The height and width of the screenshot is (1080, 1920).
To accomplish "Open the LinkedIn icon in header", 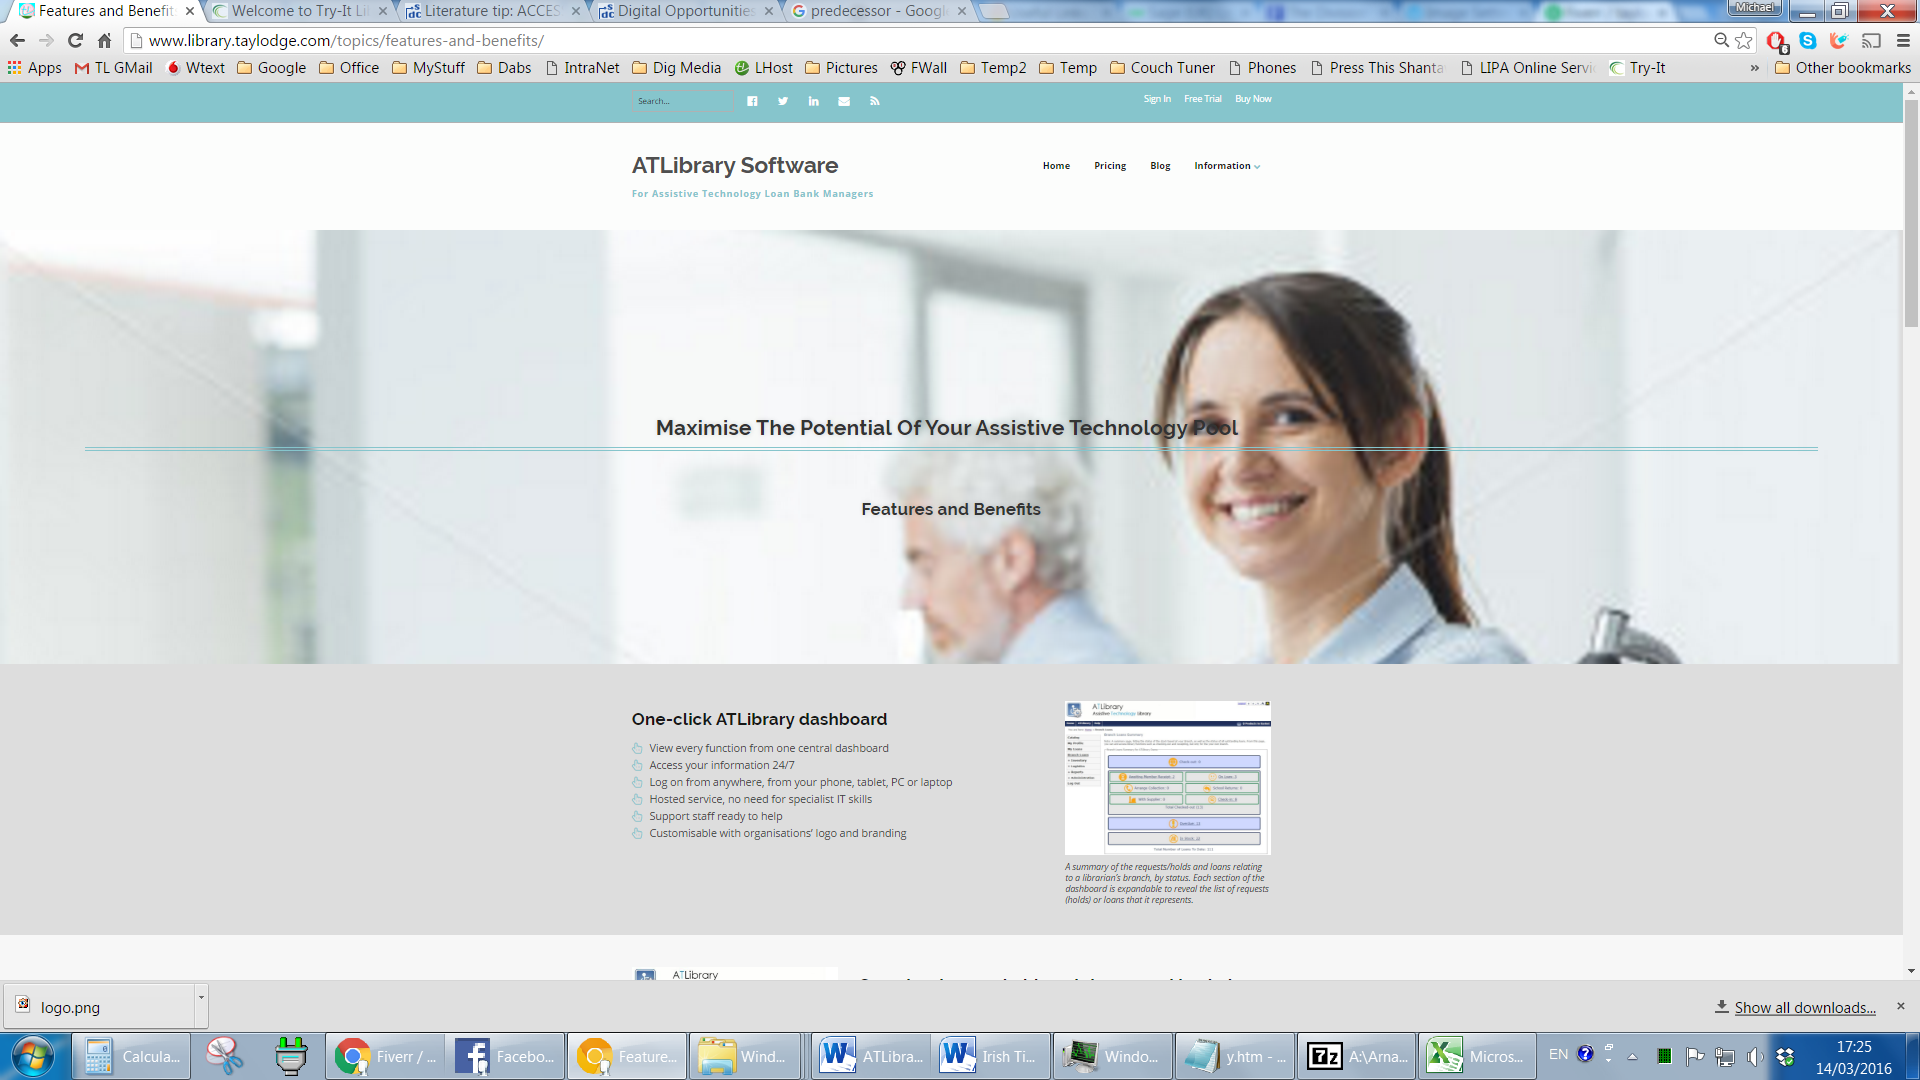I will [814, 101].
